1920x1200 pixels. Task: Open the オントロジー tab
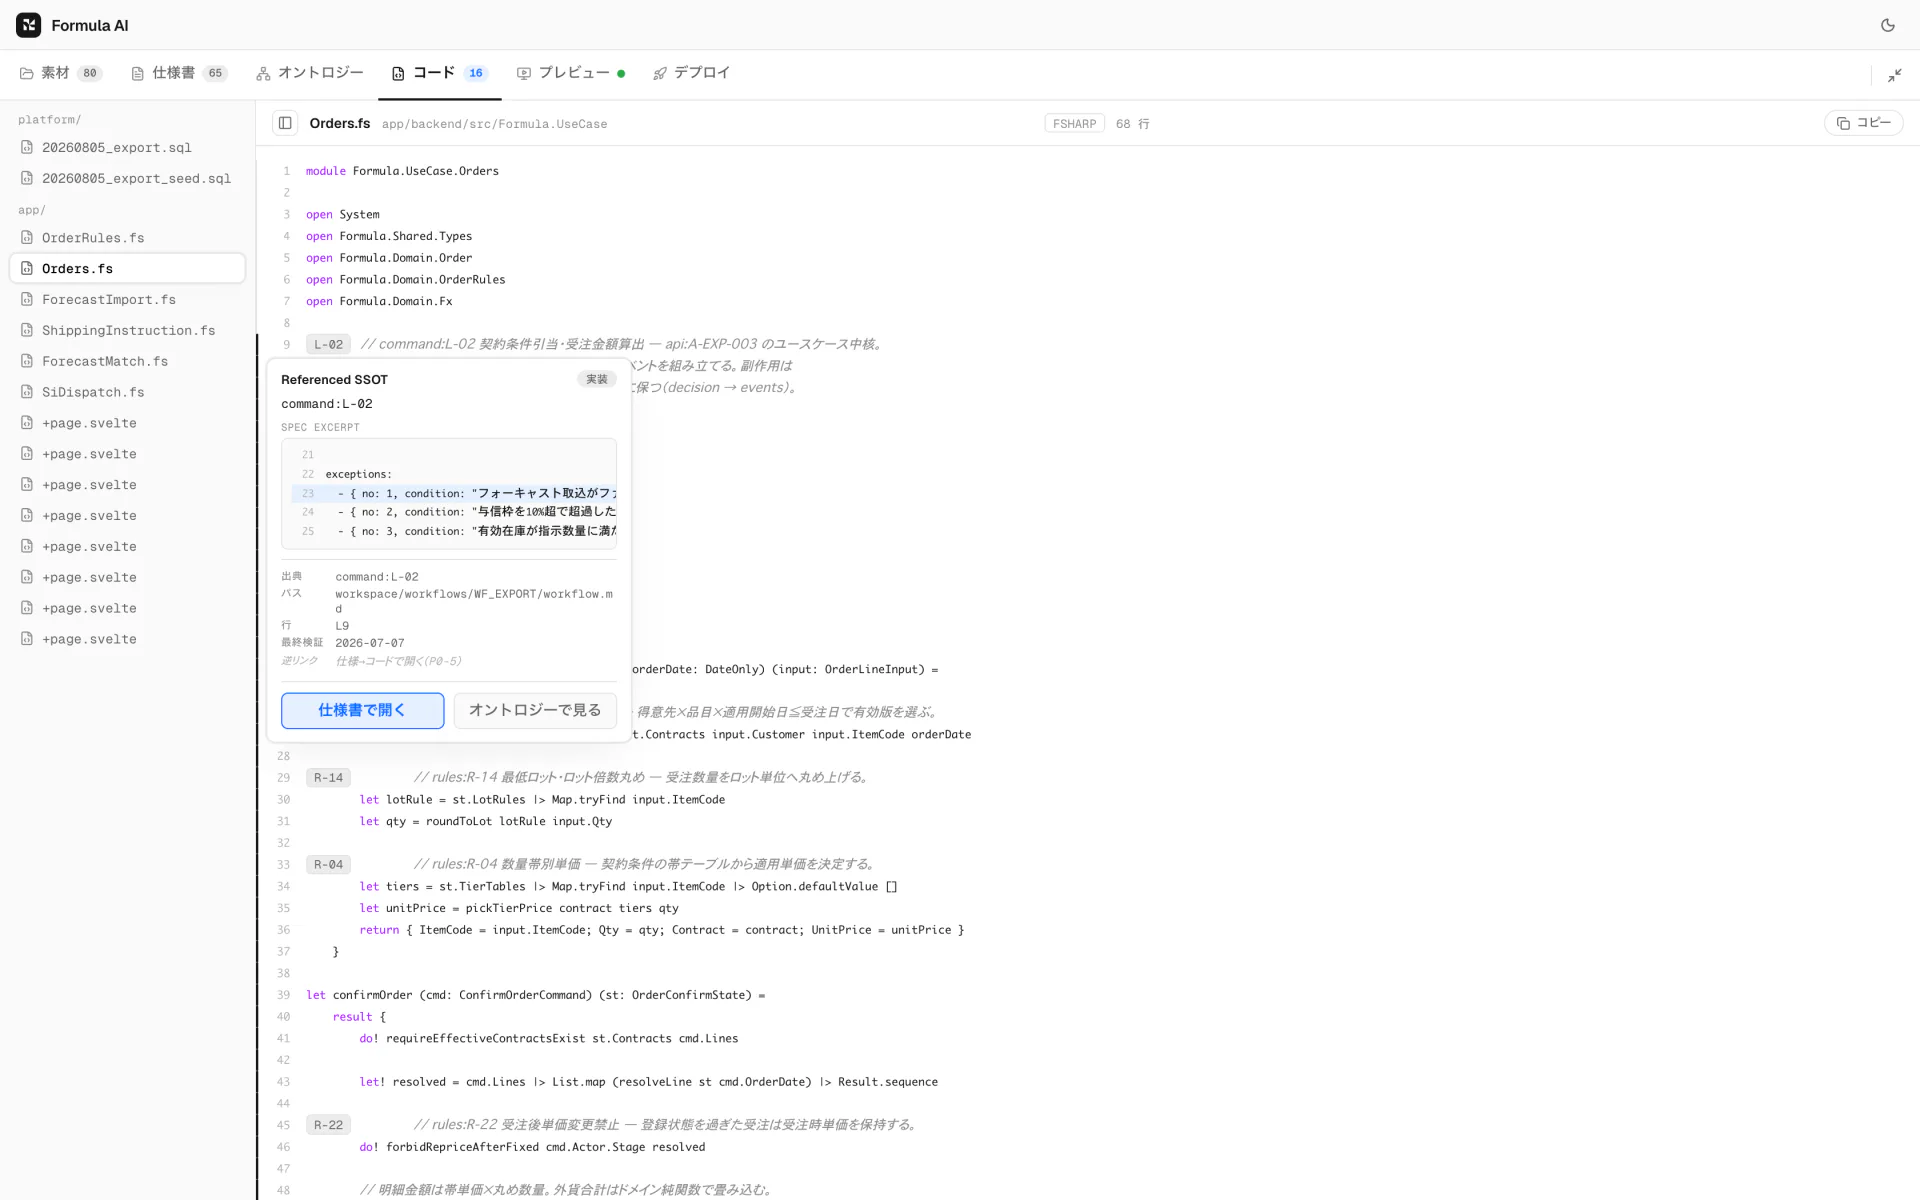309,73
